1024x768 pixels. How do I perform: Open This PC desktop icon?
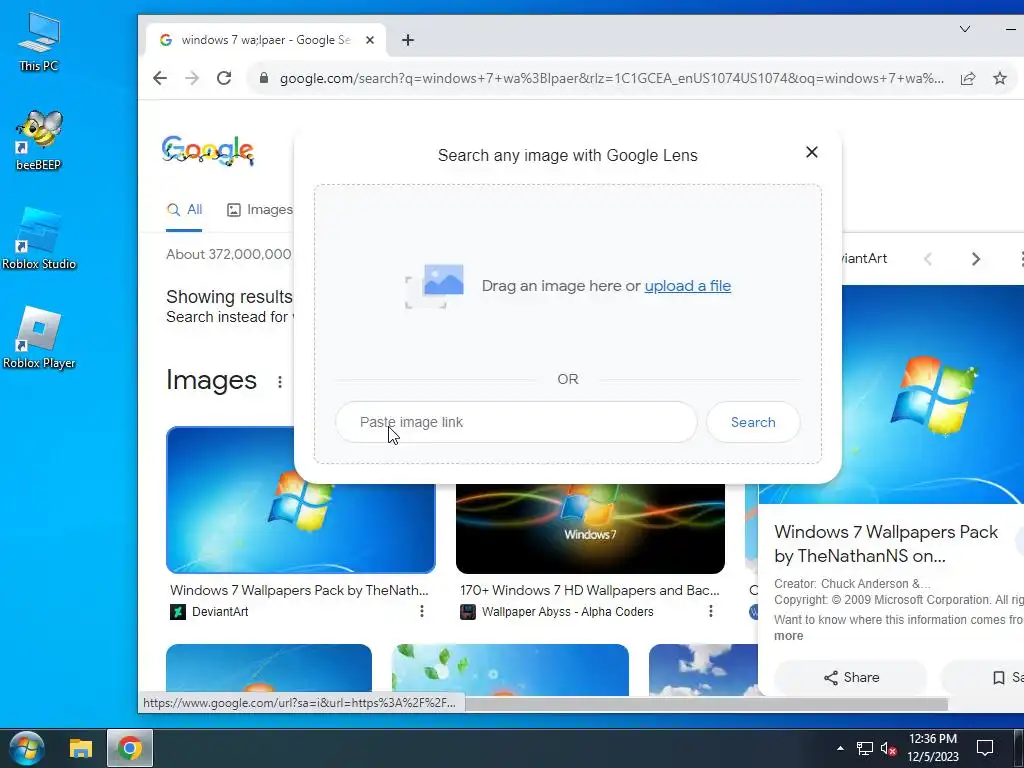coord(39,42)
